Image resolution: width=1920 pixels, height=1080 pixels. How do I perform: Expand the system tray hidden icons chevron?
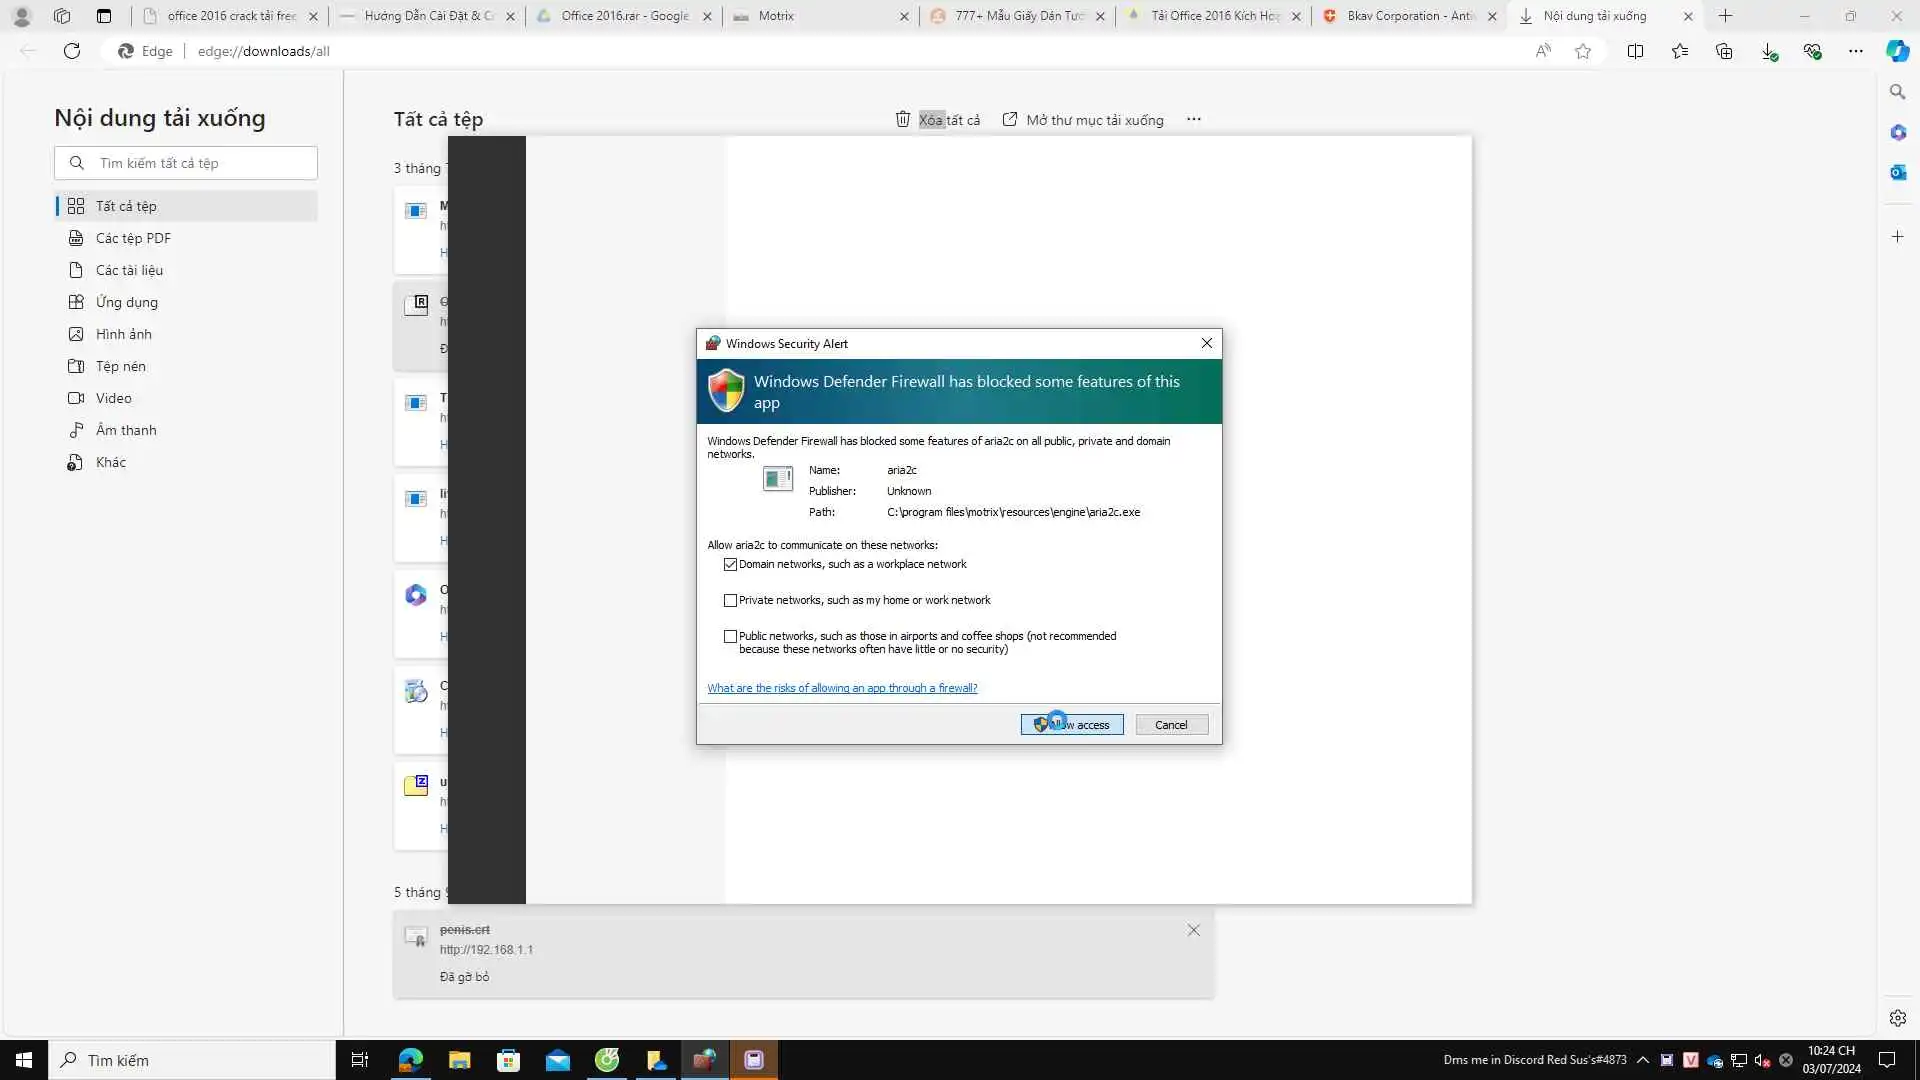point(1642,1060)
